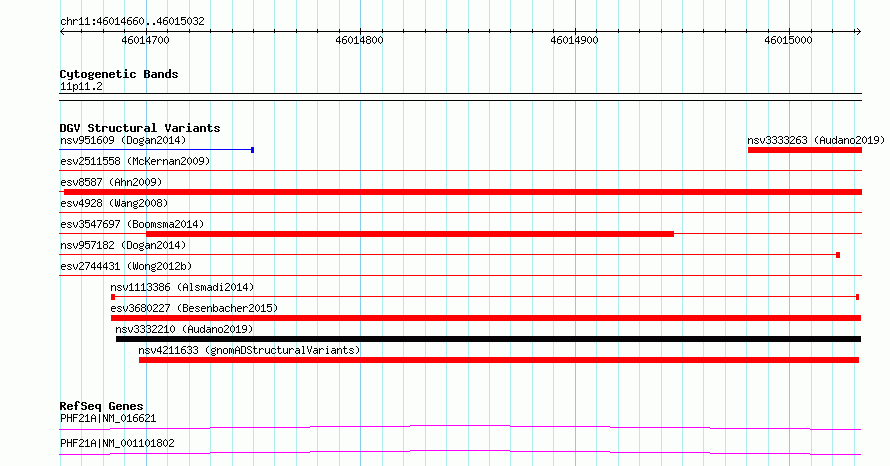The height and width of the screenshot is (466, 890).
Task: Click the 11p11.2 band label
Action: tap(81, 86)
